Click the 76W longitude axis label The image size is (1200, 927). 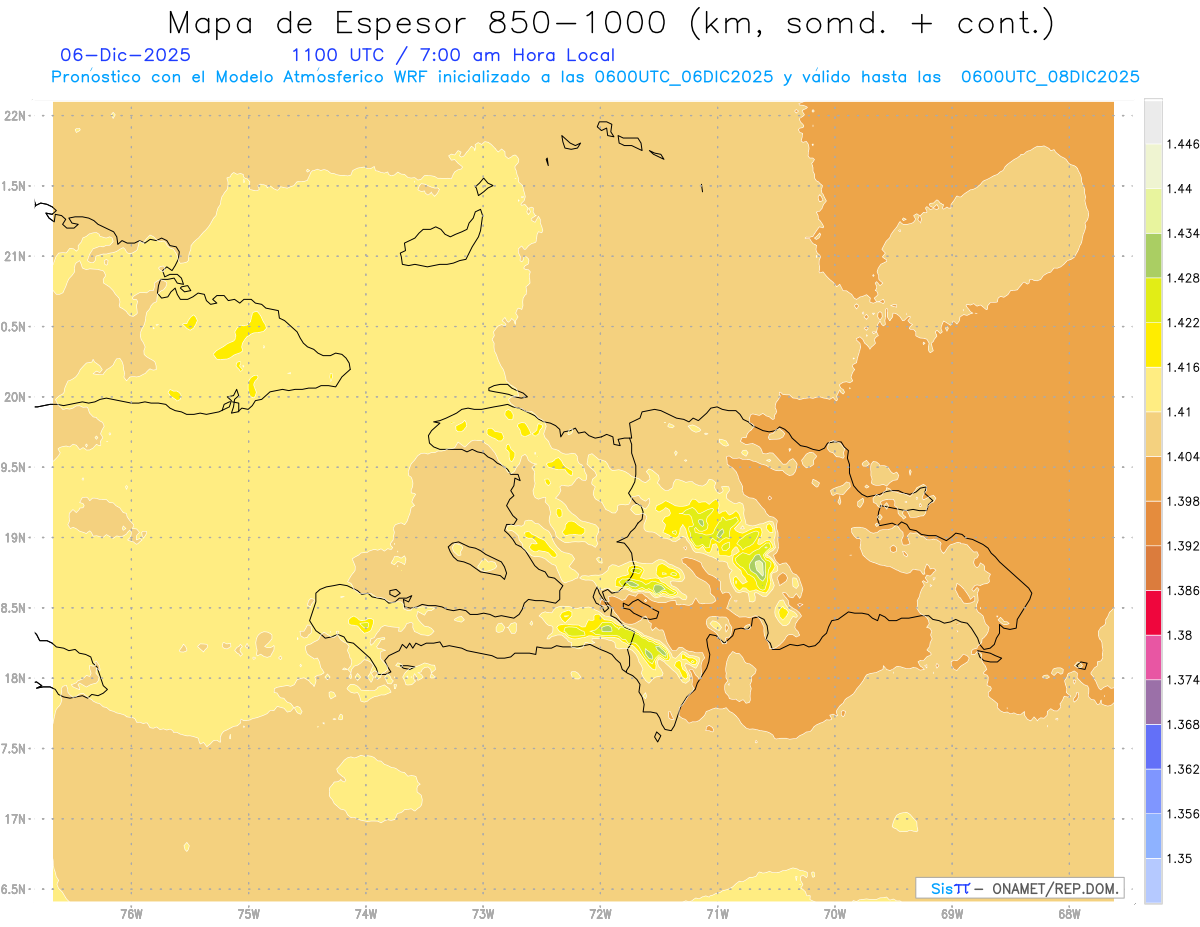131,914
